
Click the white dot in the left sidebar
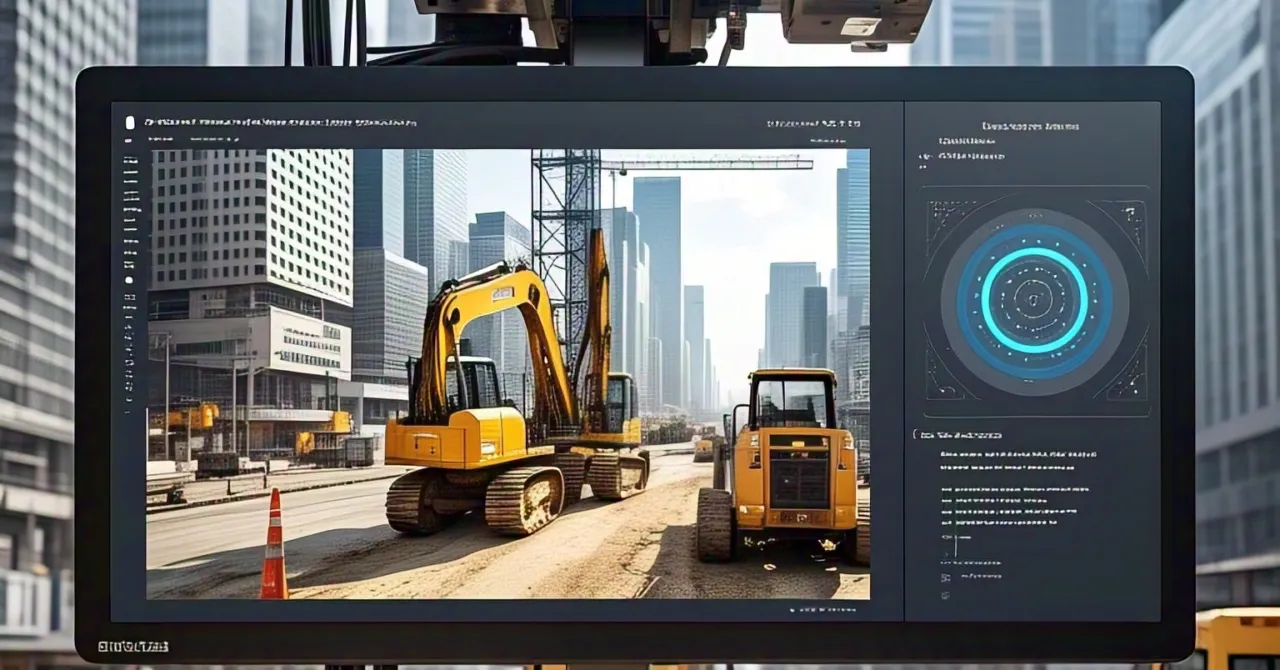(129, 280)
